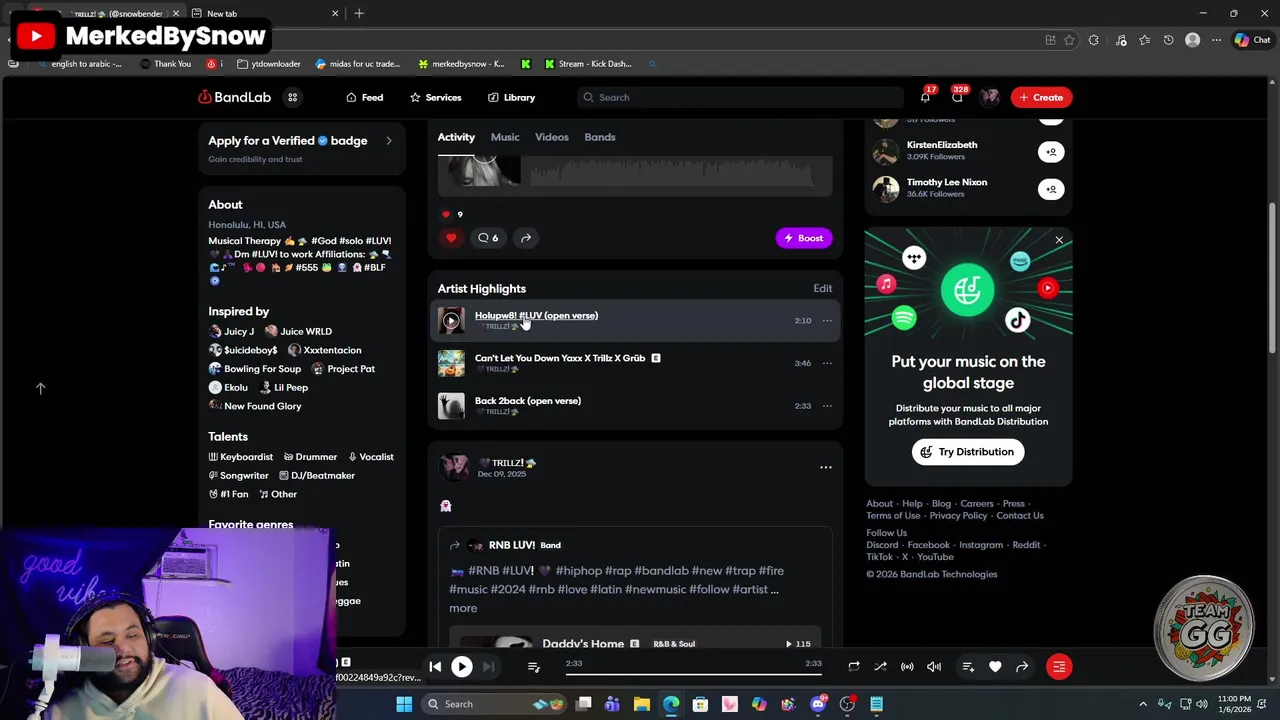Edit Artist Highlights
This screenshot has height=720, width=1280.
822,288
